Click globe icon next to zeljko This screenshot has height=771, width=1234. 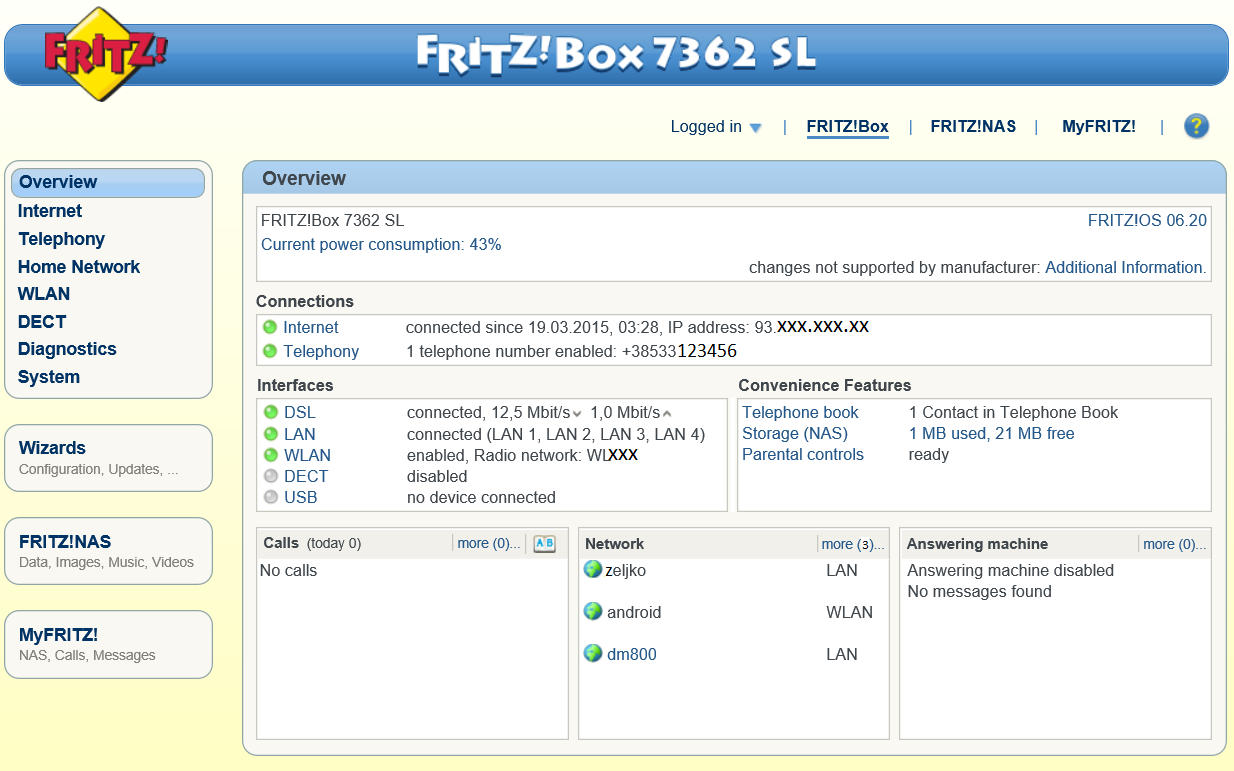pyautogui.click(x=593, y=569)
